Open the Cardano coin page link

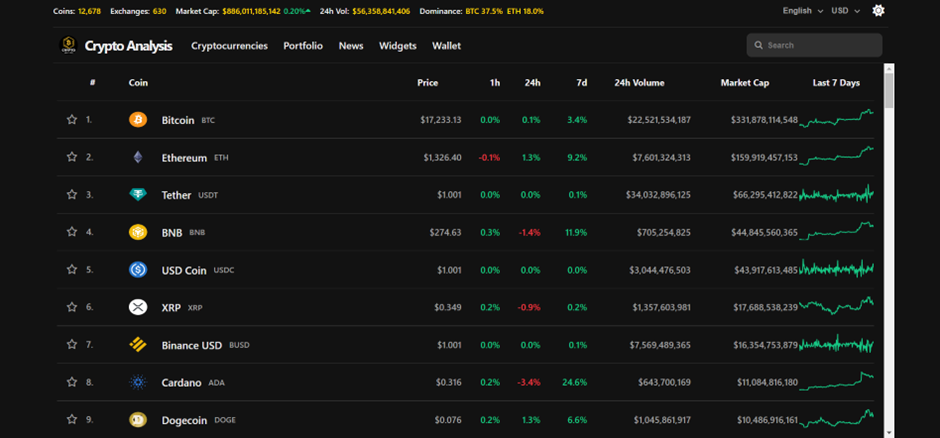[x=181, y=382]
